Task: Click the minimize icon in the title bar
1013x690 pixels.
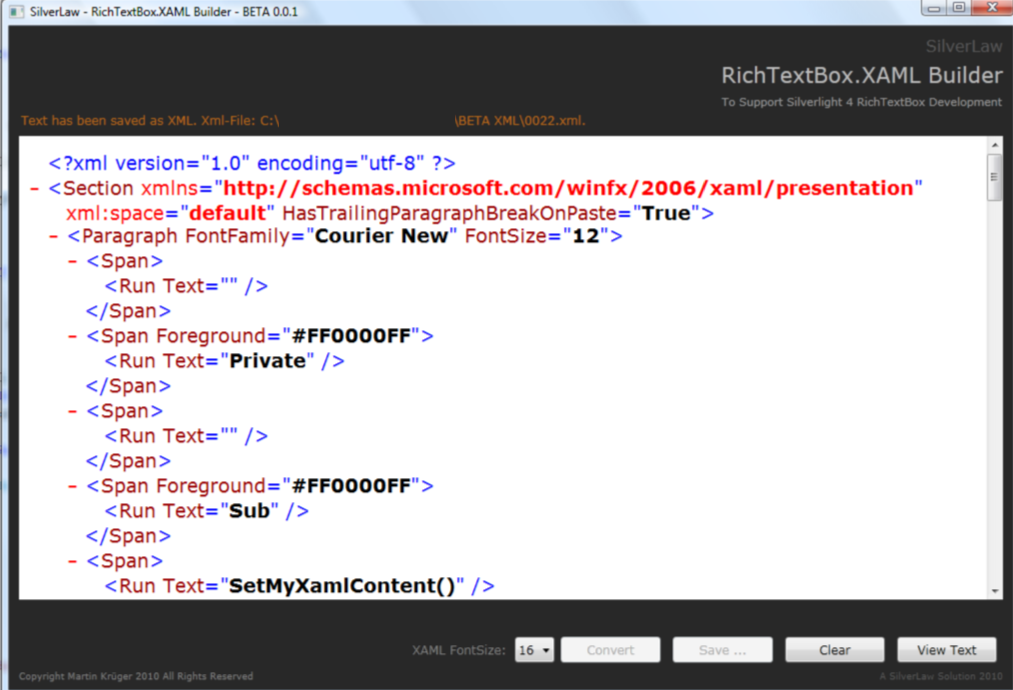Action: point(936,9)
